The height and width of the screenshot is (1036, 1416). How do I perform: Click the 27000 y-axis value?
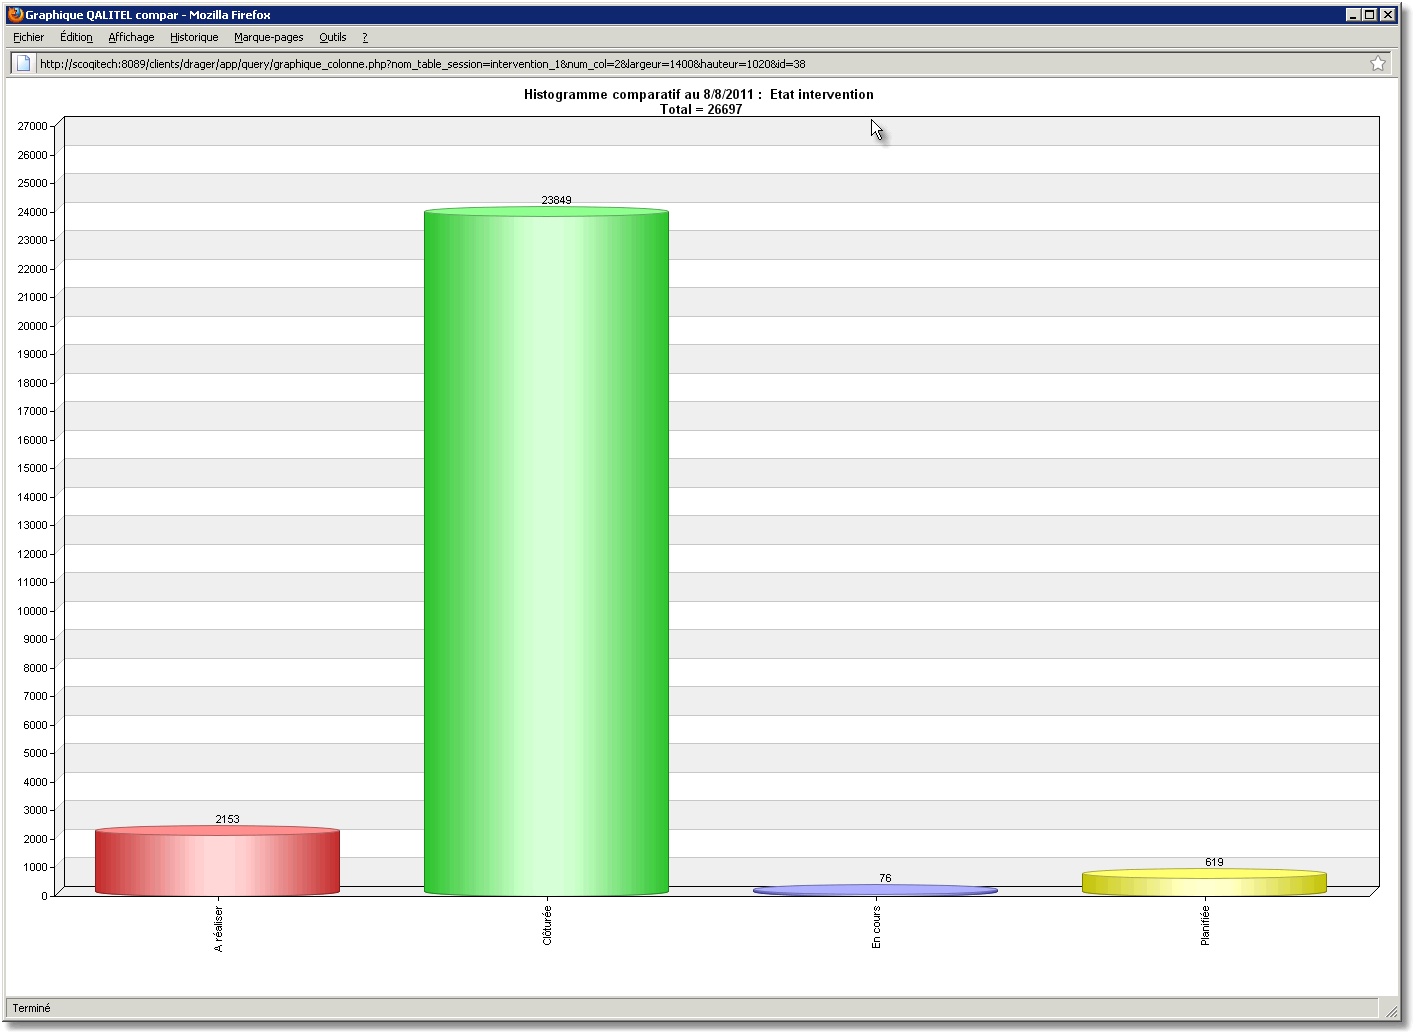[x=32, y=126]
